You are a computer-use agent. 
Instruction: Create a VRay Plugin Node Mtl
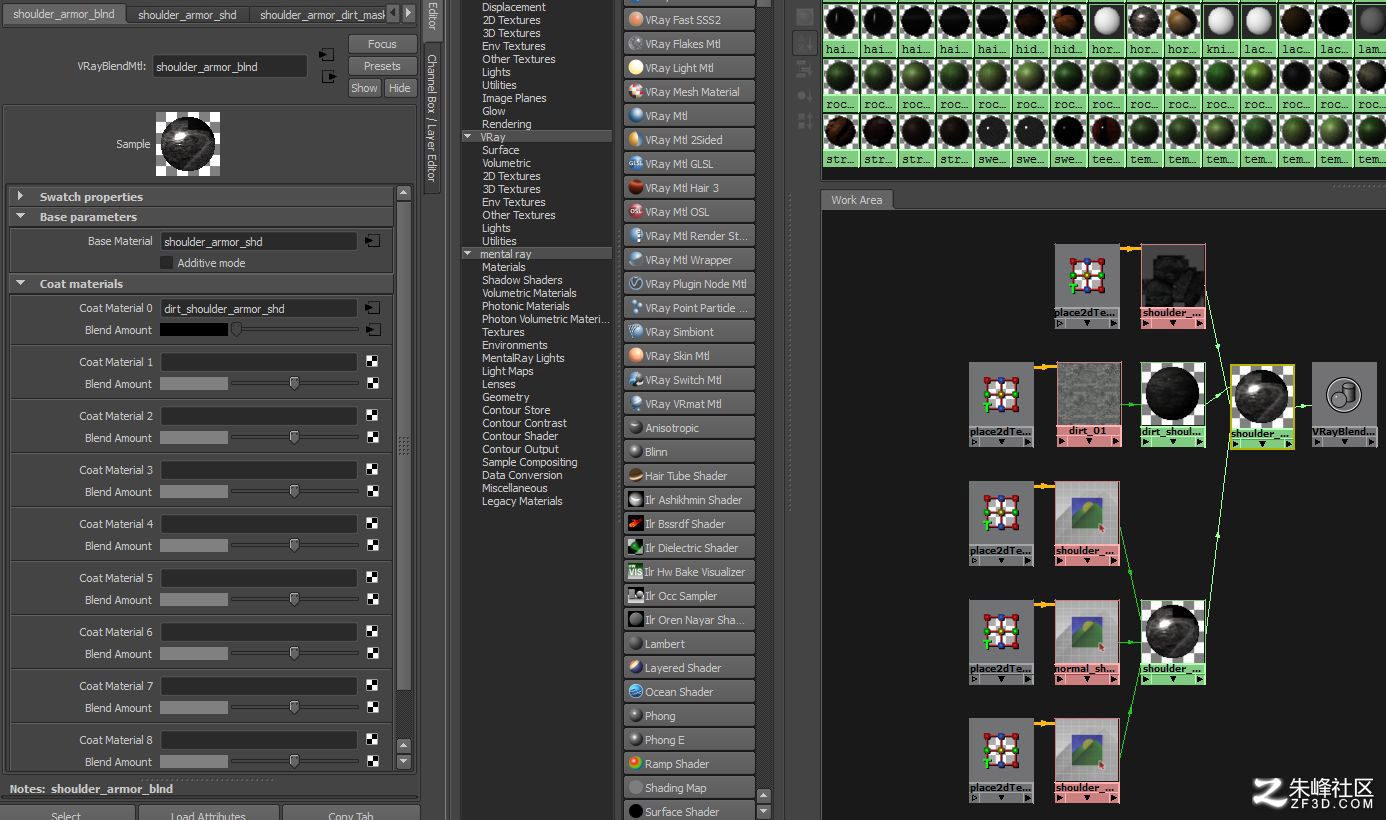click(x=689, y=284)
